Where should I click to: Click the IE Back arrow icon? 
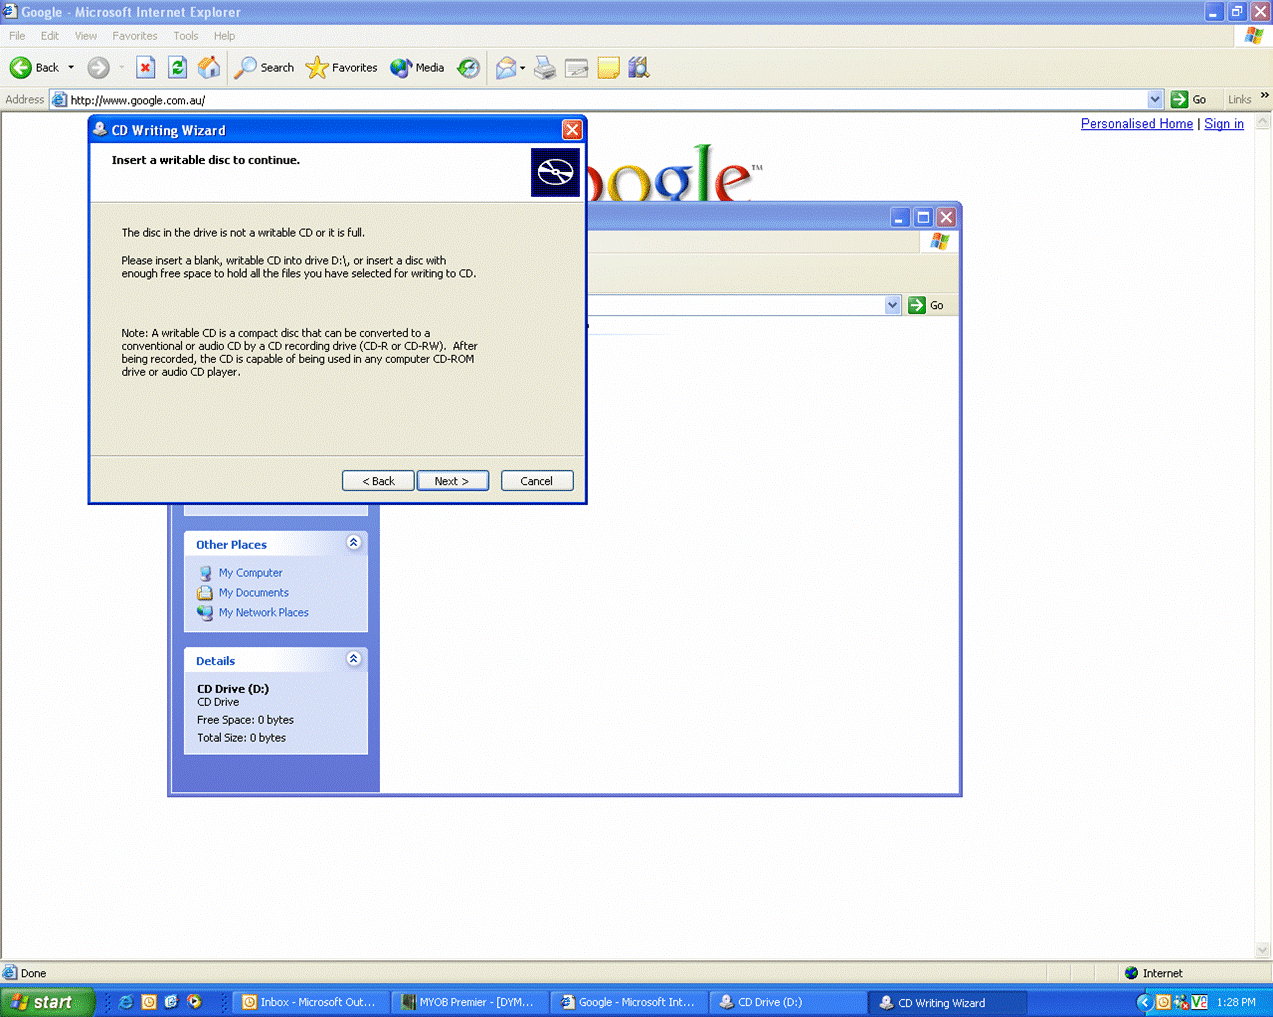[20, 68]
